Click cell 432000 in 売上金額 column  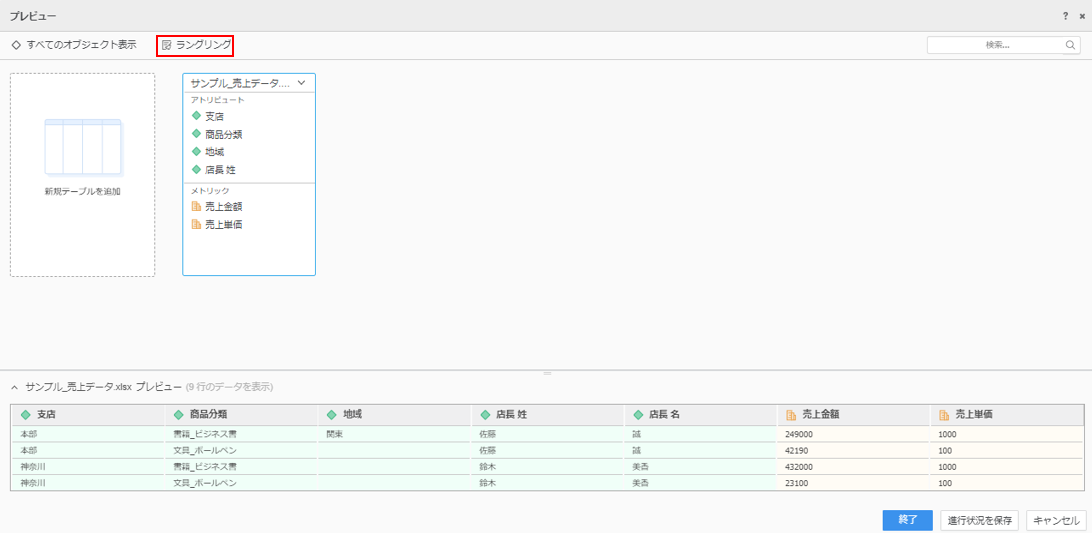pos(854,467)
